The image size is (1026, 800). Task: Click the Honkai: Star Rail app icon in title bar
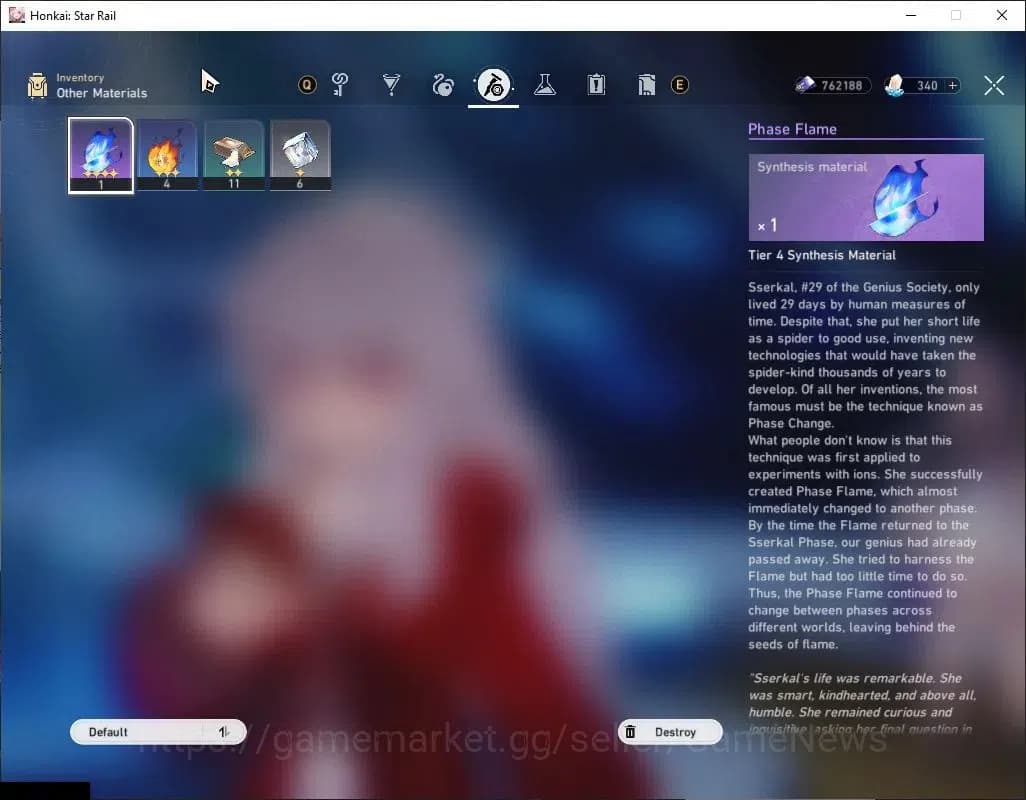[x=16, y=15]
